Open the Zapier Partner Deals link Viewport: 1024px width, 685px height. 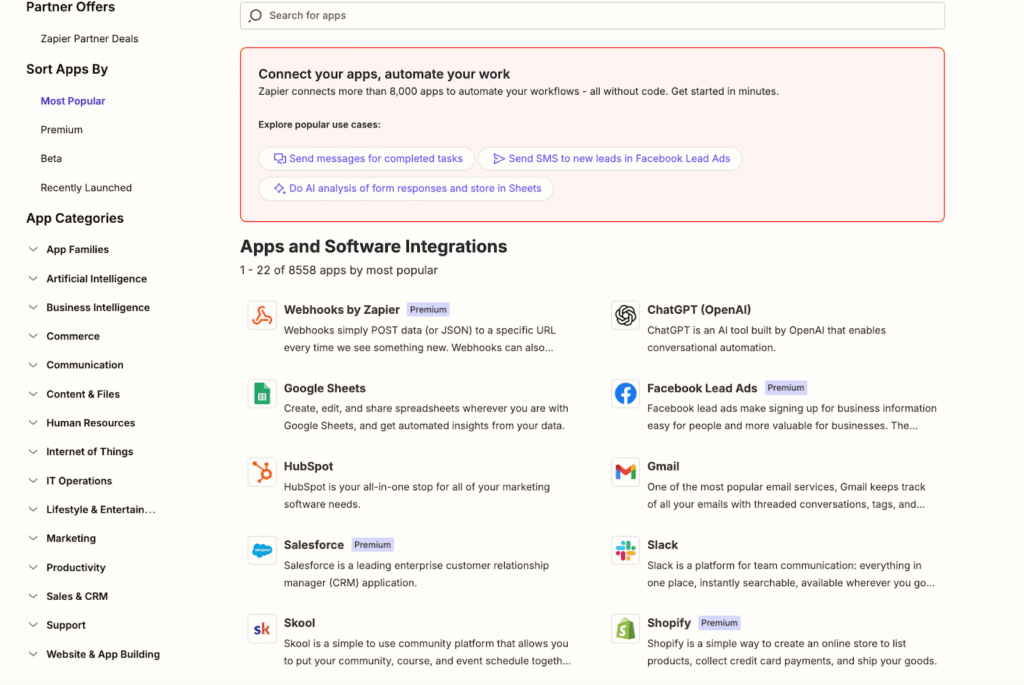[89, 39]
